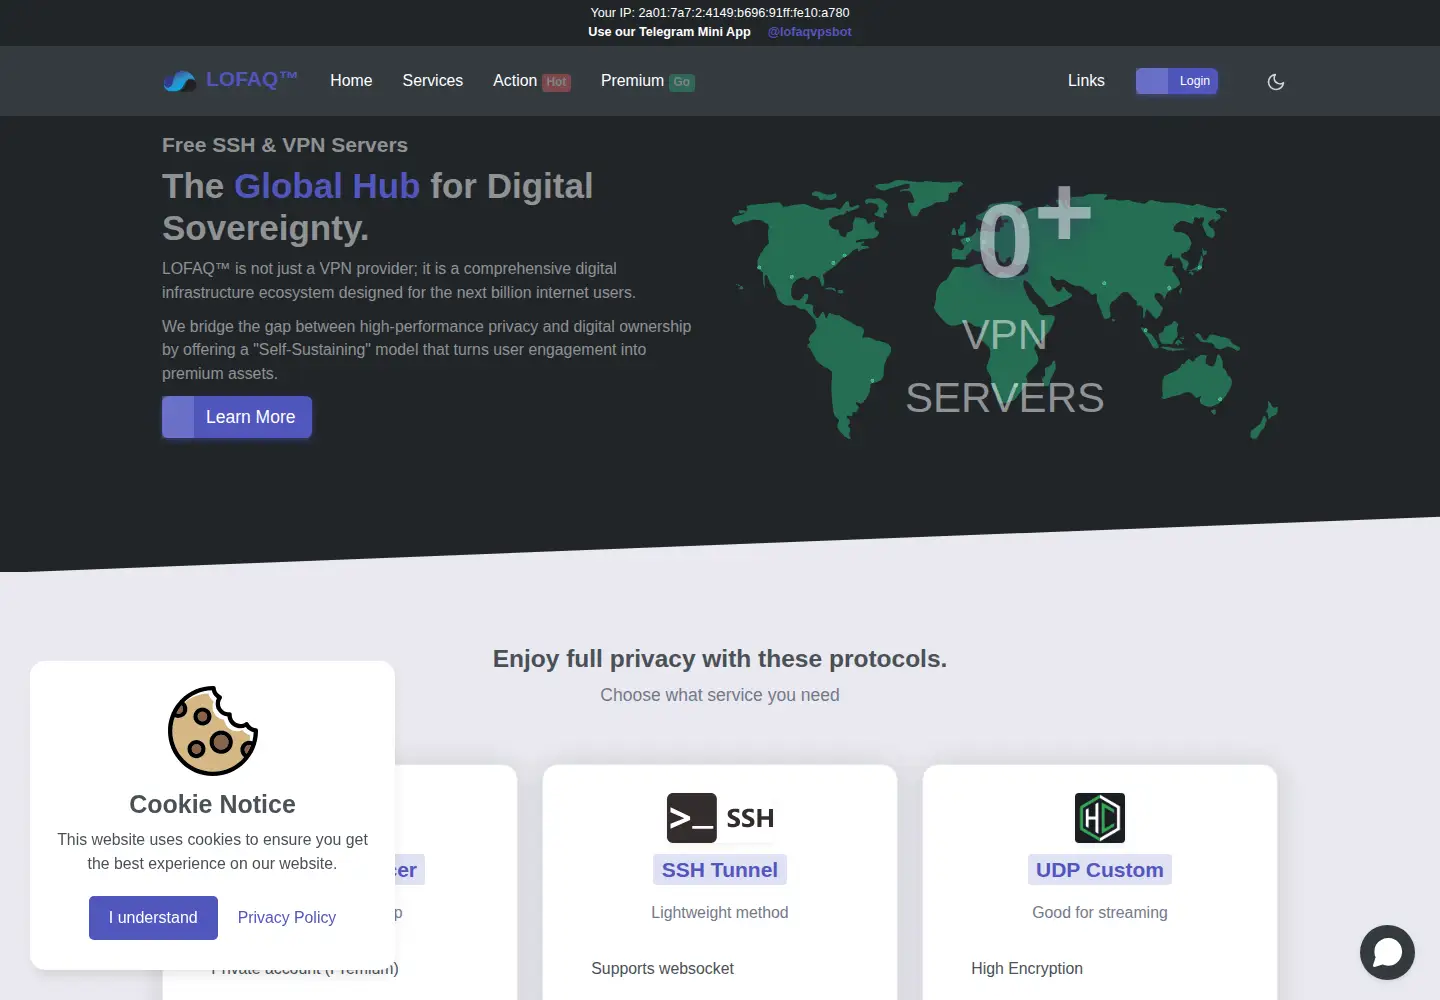Viewport: 1440px width, 1000px height.
Task: Click the Learn More button
Action: pos(237,417)
